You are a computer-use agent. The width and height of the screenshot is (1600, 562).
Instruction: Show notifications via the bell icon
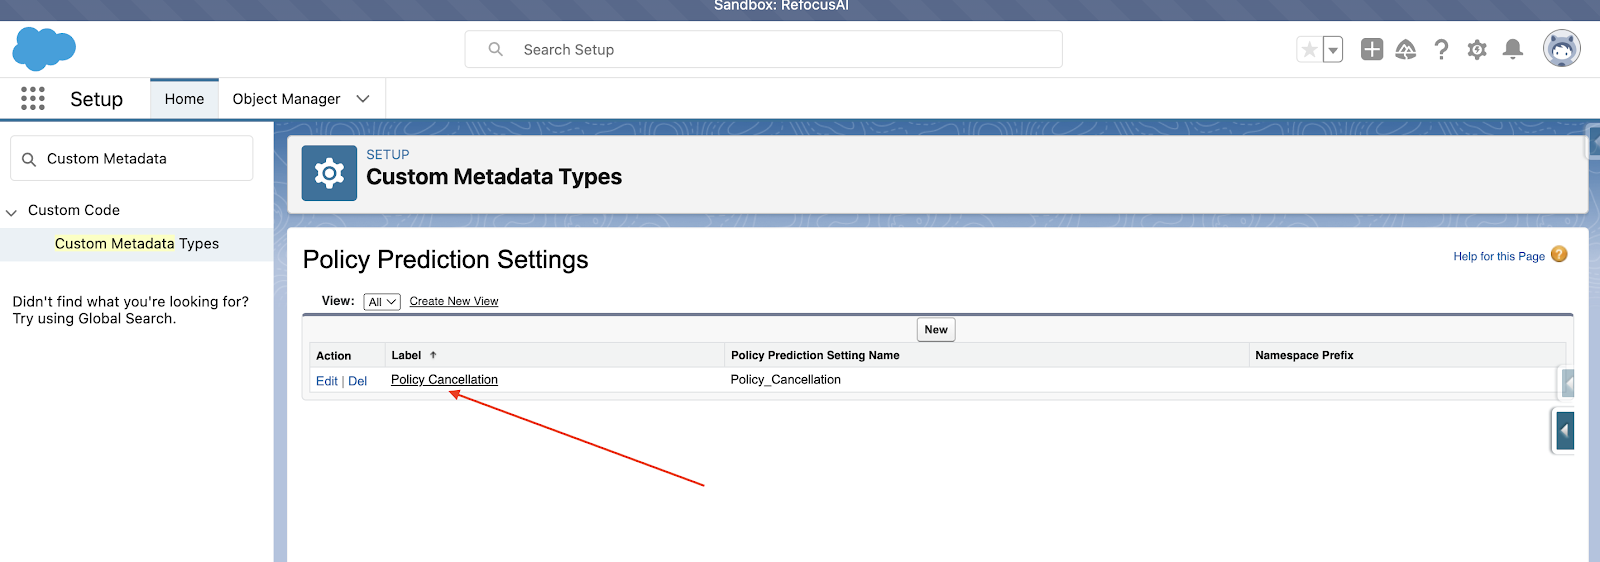click(1513, 49)
